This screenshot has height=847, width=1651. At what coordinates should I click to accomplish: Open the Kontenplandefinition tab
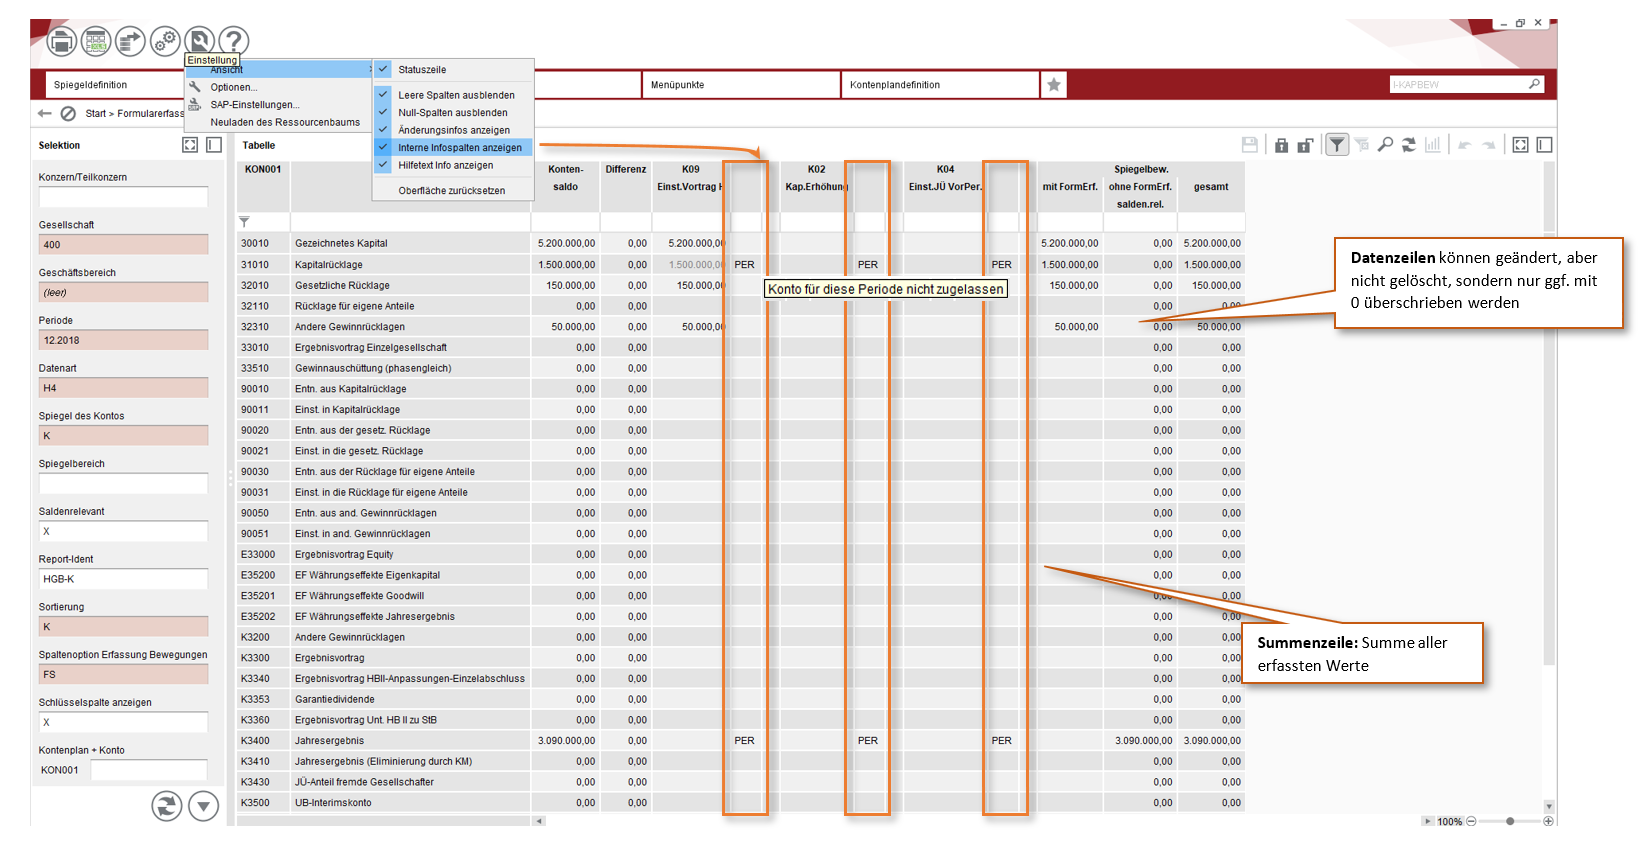[940, 85]
